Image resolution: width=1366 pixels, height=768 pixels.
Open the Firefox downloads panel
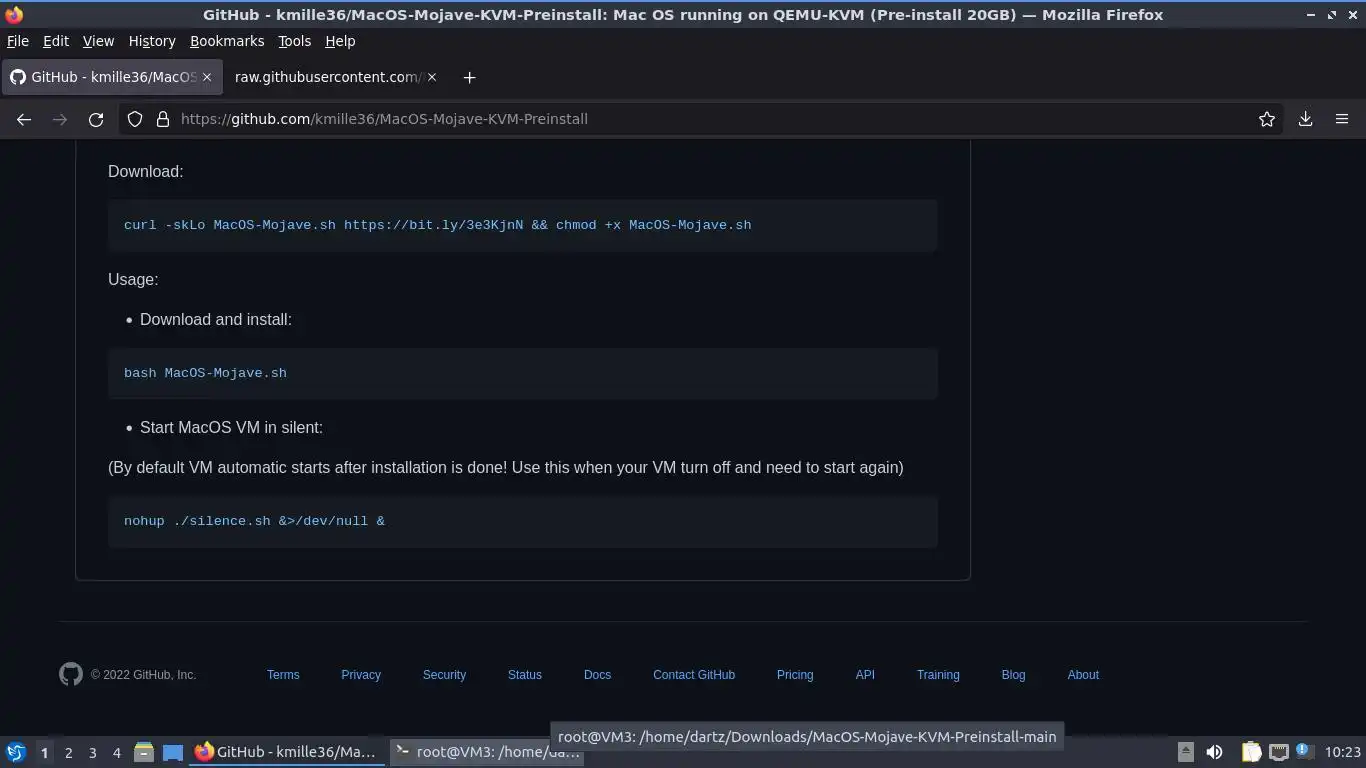tap(1305, 119)
